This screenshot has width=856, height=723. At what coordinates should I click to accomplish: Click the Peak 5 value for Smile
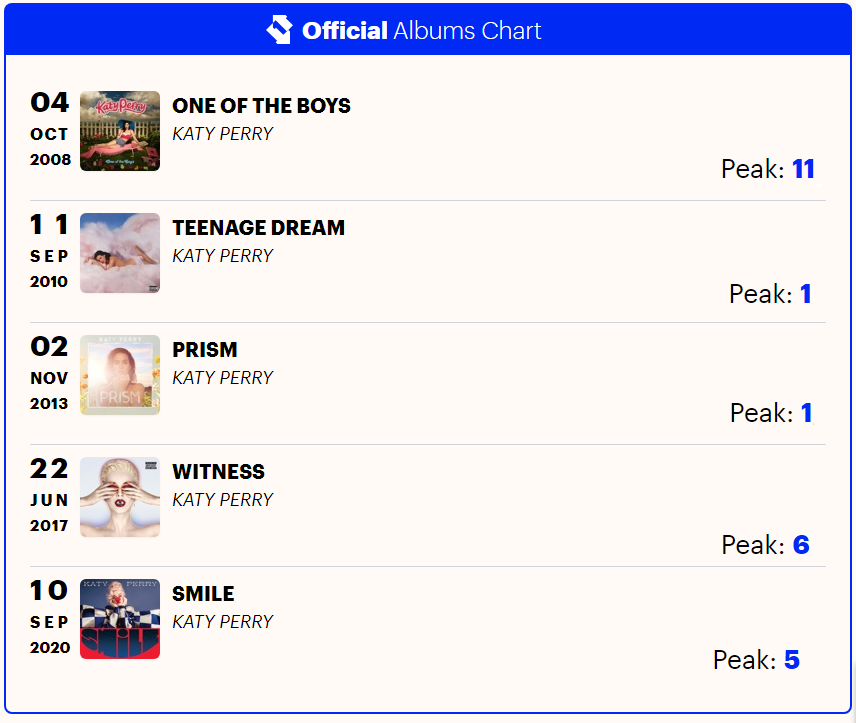tap(791, 660)
